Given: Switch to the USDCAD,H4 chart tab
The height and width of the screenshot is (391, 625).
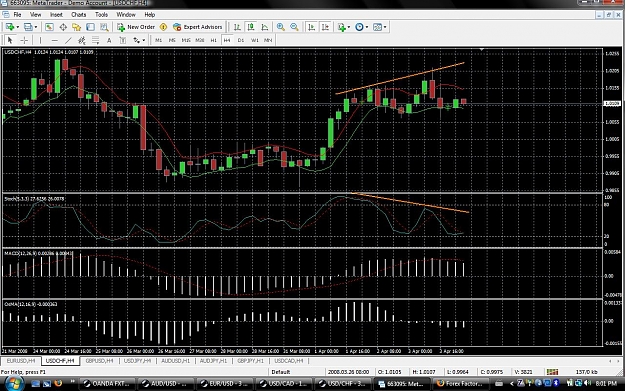Looking at the screenshot, I should (289, 361).
